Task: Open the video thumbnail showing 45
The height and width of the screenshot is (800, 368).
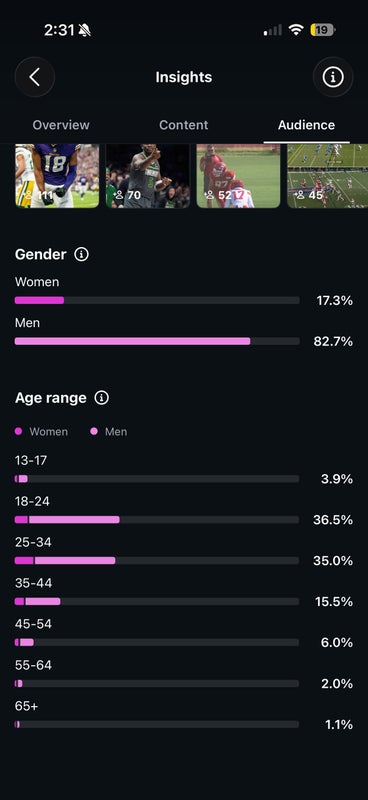Action: pos(327,176)
